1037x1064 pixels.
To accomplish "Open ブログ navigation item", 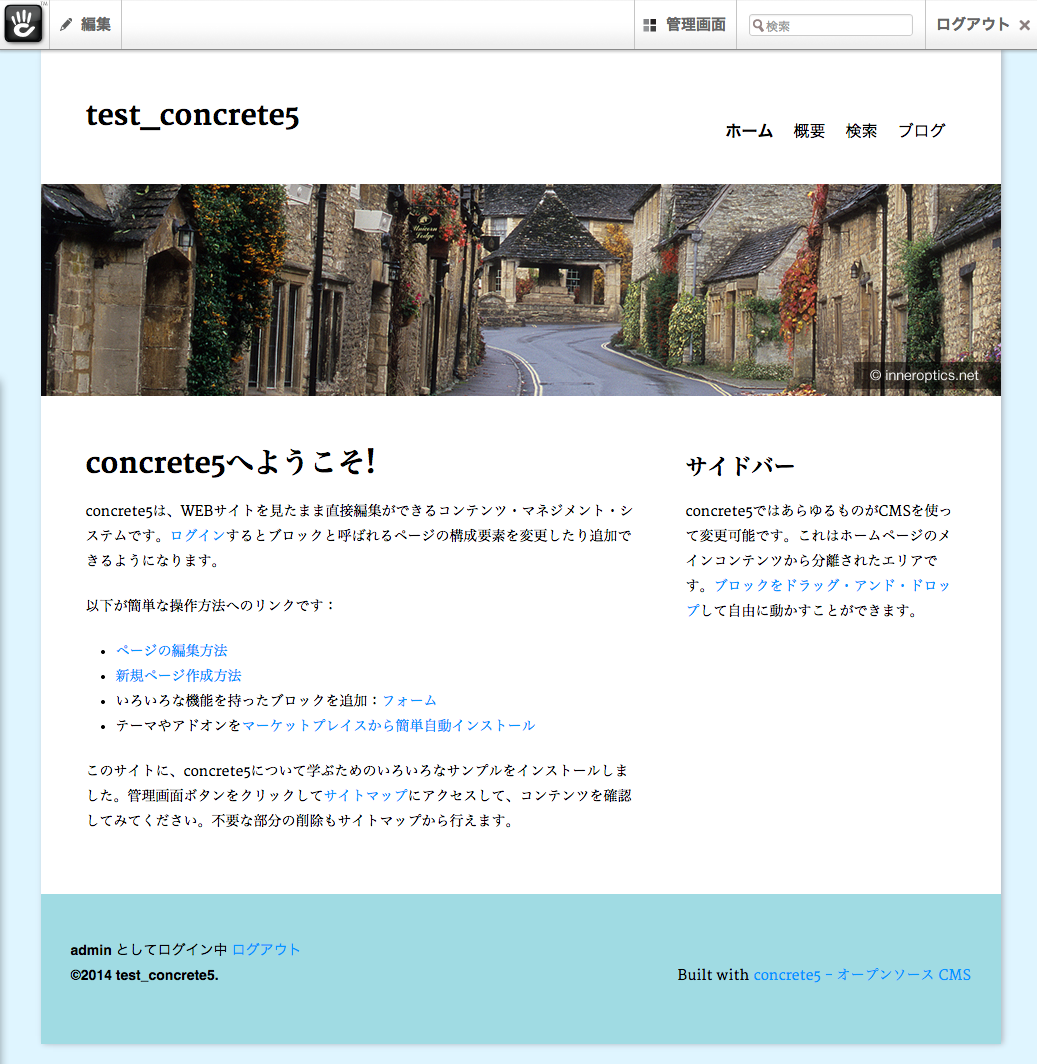I will pos(921,130).
